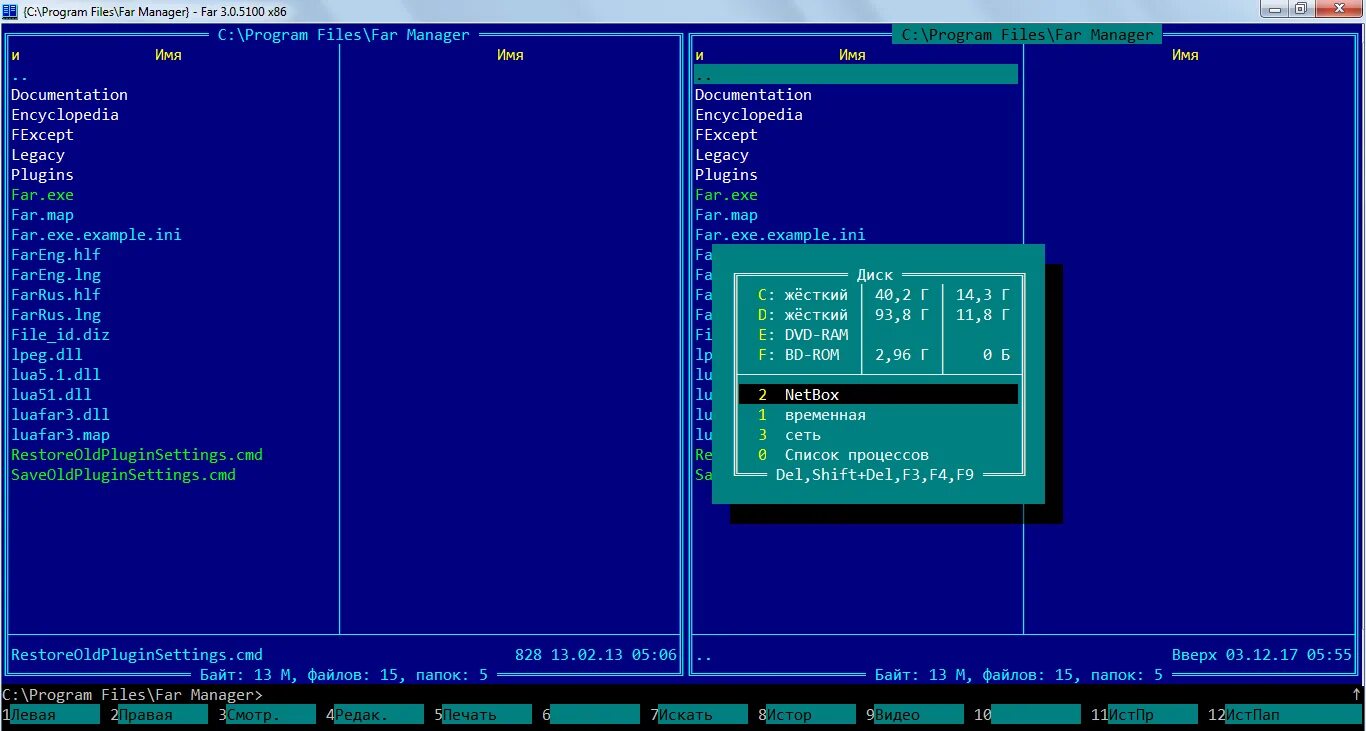Select Far.map in left panel
The image size is (1366, 731).
click(42, 215)
